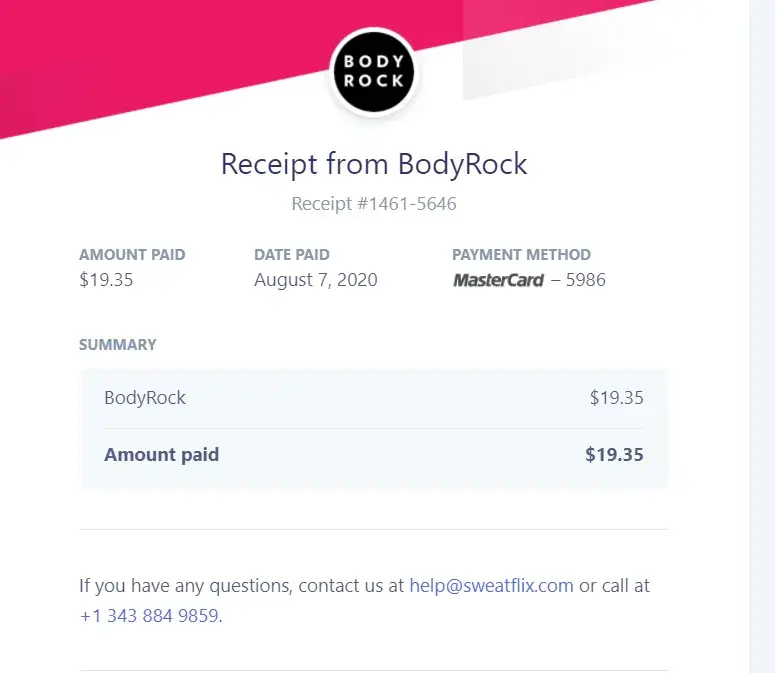The width and height of the screenshot is (775, 673).
Task: Click the bold $19.35 total amount
Action: [614, 455]
